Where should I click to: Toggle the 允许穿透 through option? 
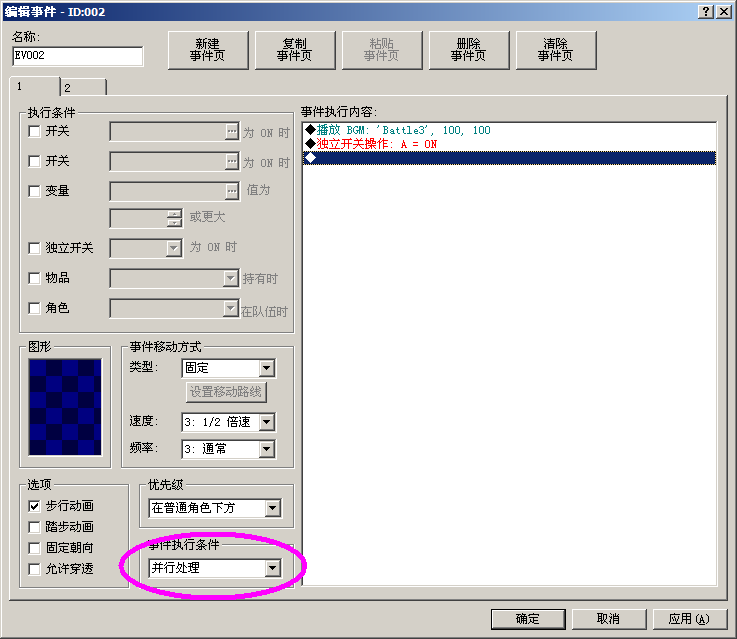[34, 569]
